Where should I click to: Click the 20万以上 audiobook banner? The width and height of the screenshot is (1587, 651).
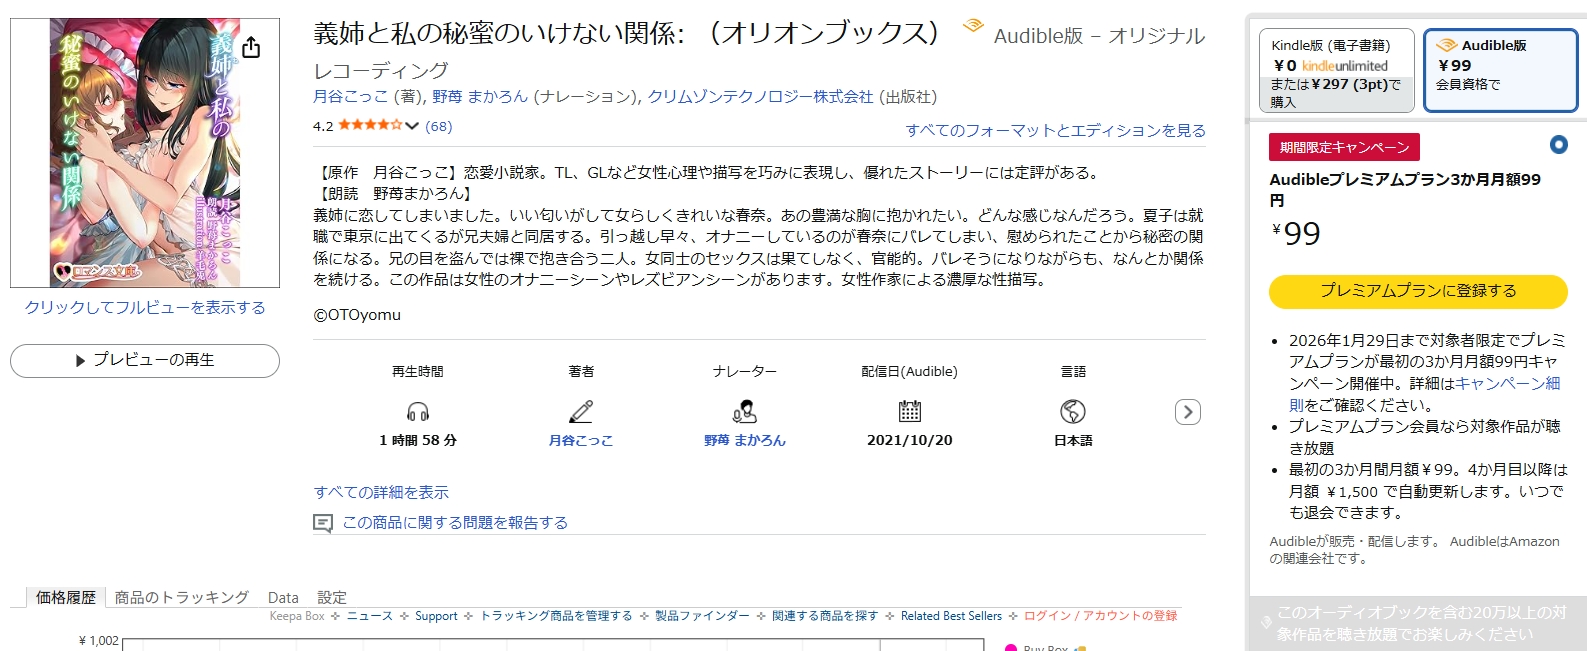pos(1418,623)
